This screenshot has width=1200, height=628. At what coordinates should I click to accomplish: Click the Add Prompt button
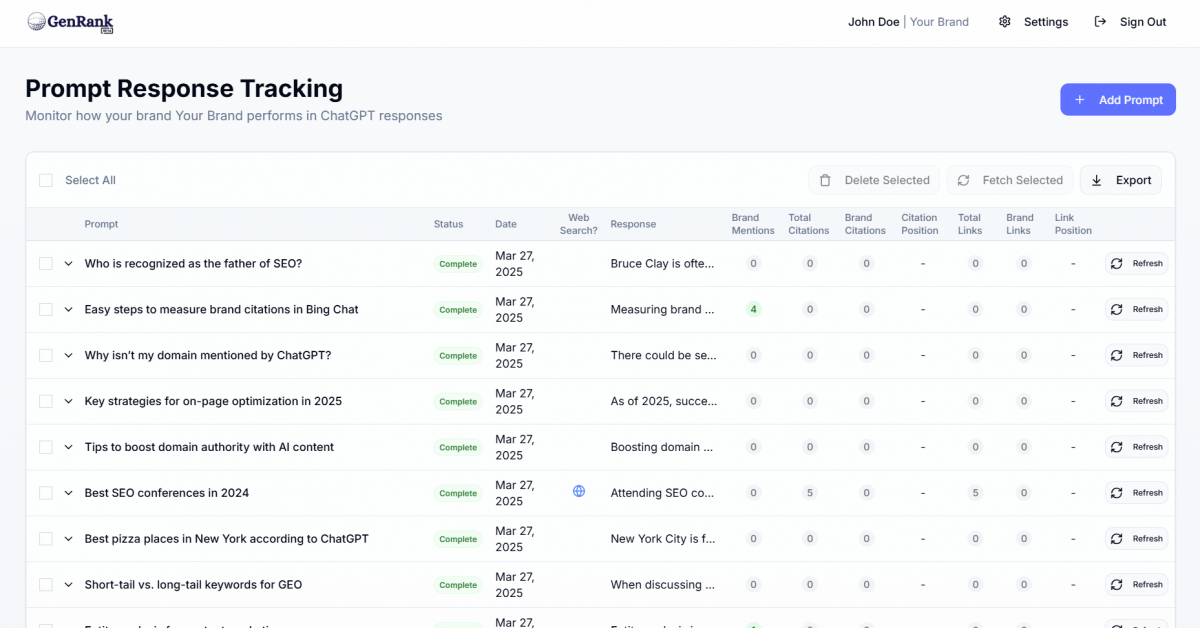(1118, 100)
